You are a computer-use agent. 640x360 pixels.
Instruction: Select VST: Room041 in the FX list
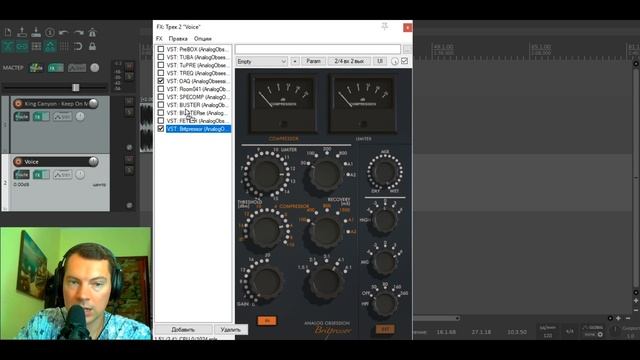point(198,89)
